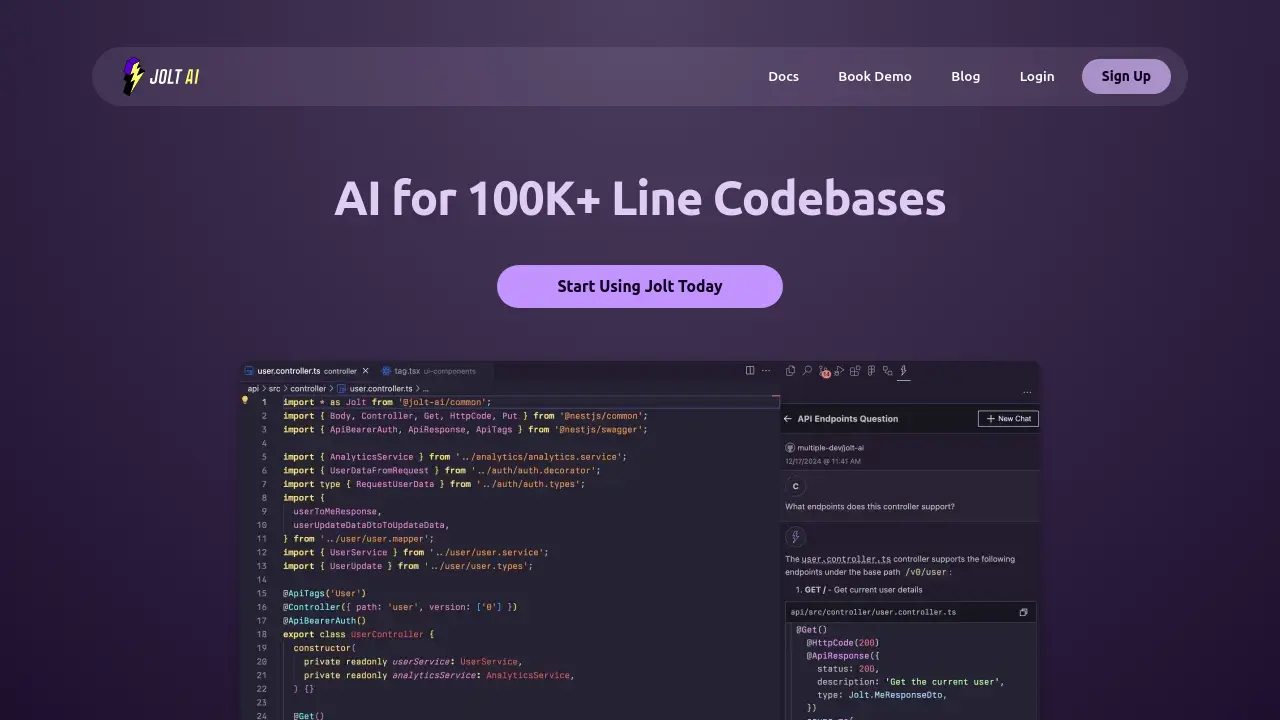
Task: Open the Explorer files icon
Action: tap(791, 371)
